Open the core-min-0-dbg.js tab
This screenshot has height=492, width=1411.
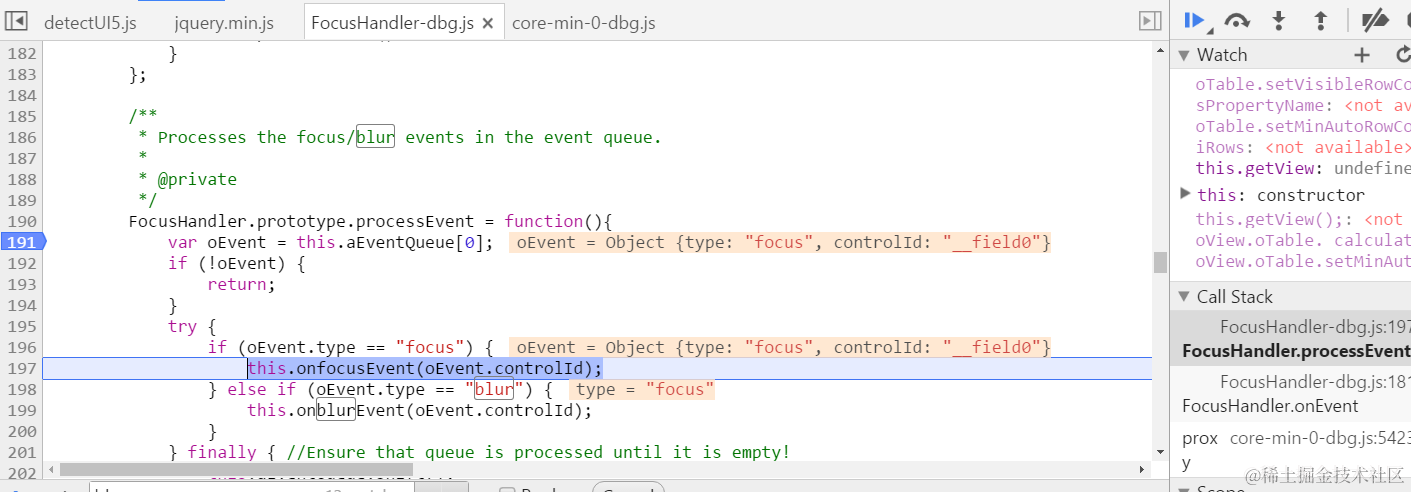tap(583, 22)
